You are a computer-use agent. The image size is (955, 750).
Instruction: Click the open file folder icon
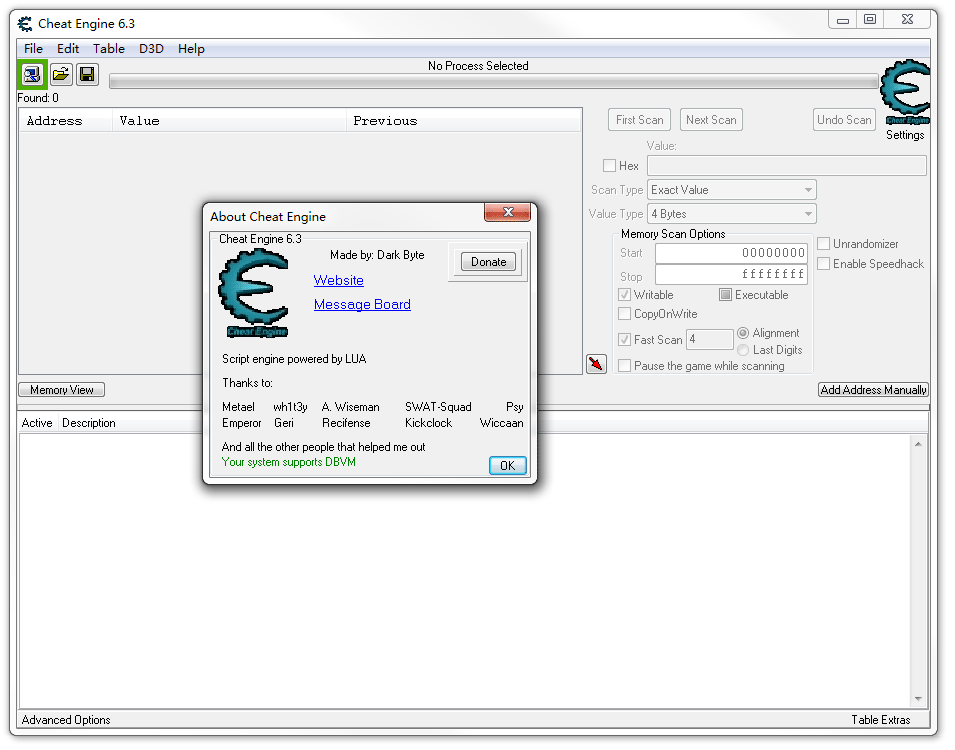(x=61, y=74)
